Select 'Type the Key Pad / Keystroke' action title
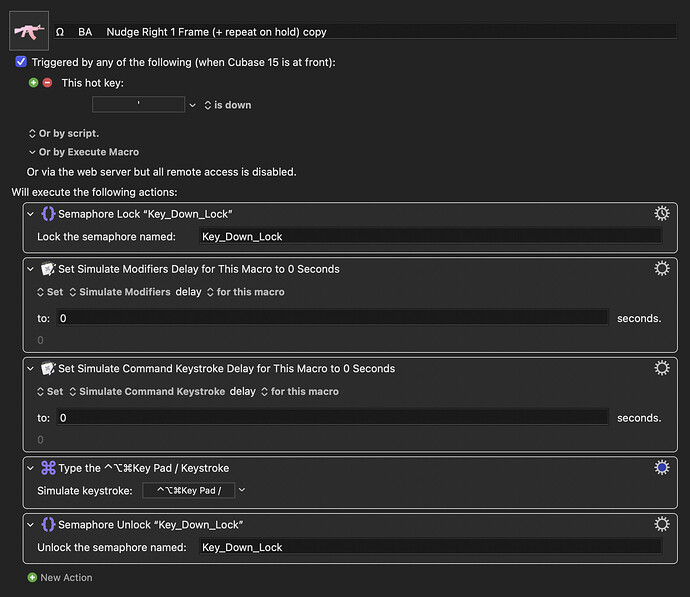690x597 pixels. [143, 468]
